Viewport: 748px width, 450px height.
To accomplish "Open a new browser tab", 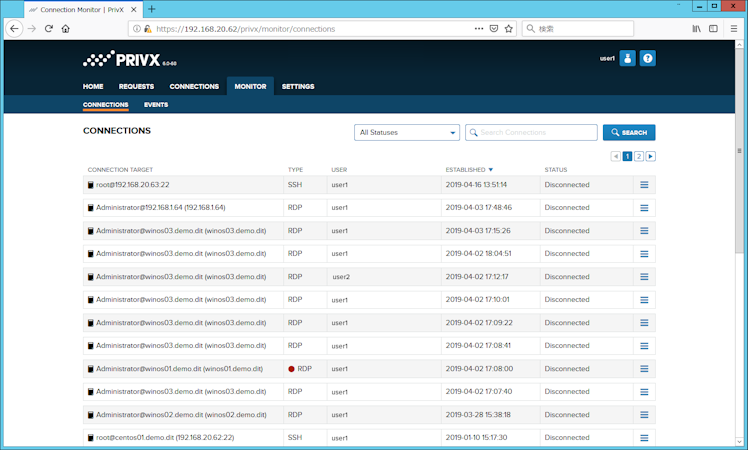I will 152,9.
